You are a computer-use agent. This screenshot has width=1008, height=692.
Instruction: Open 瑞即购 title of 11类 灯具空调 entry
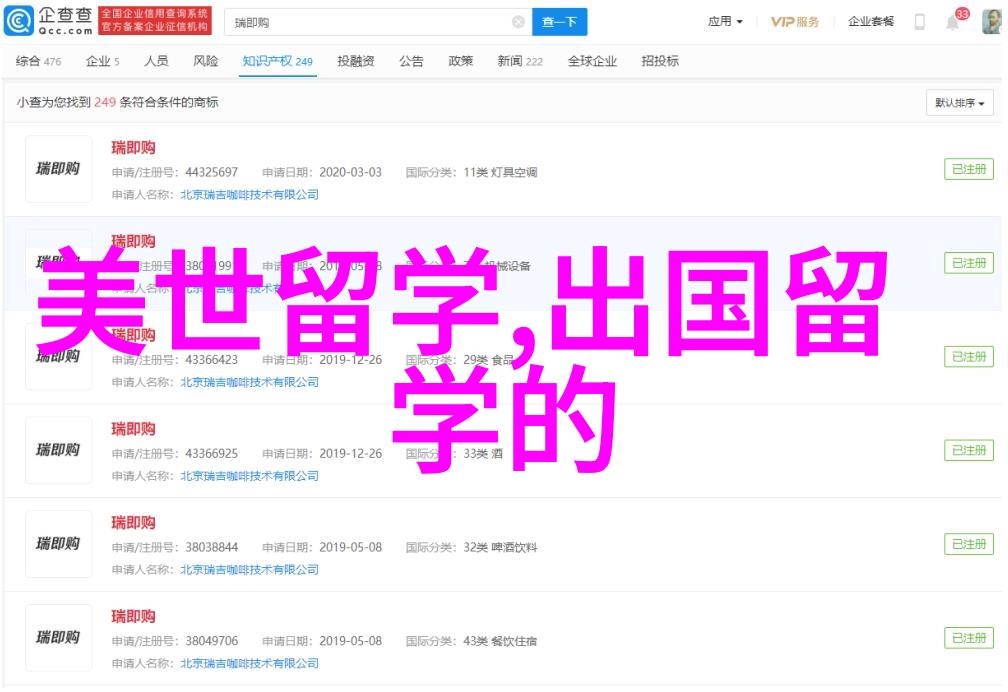pyautogui.click(x=133, y=148)
